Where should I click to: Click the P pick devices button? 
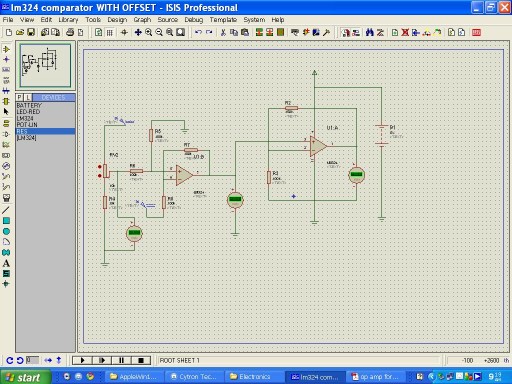coord(19,97)
